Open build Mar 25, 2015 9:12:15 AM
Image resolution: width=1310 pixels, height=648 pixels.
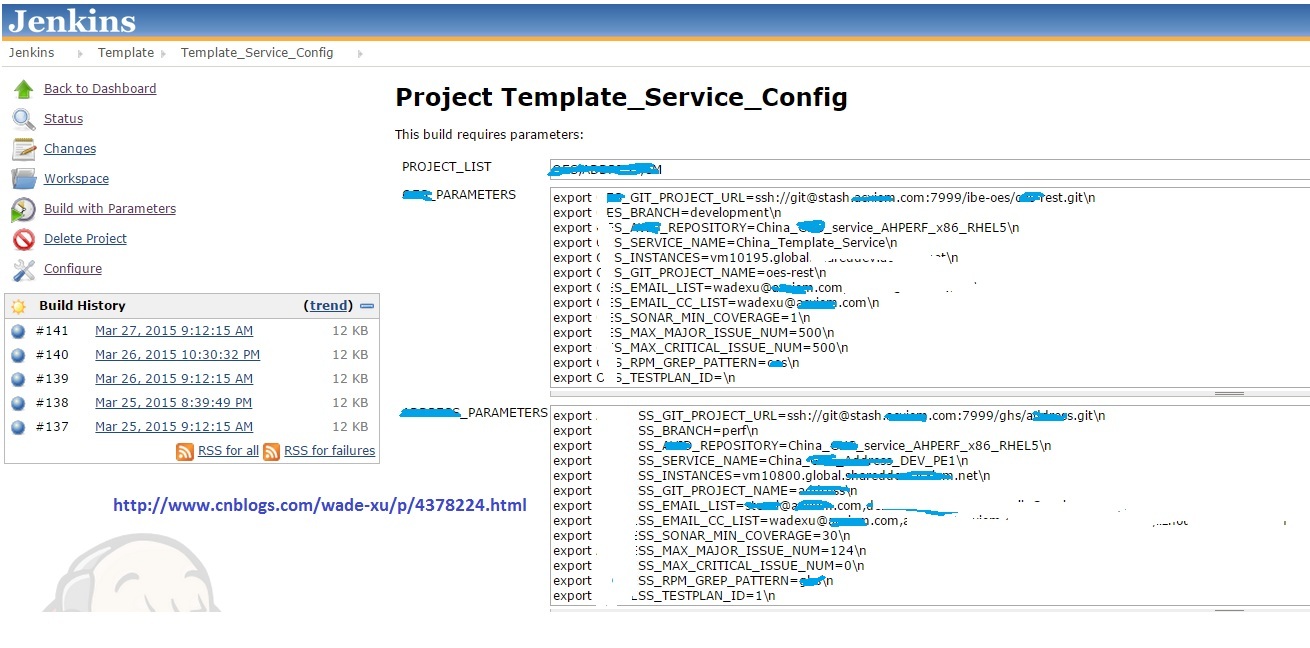tap(174, 427)
